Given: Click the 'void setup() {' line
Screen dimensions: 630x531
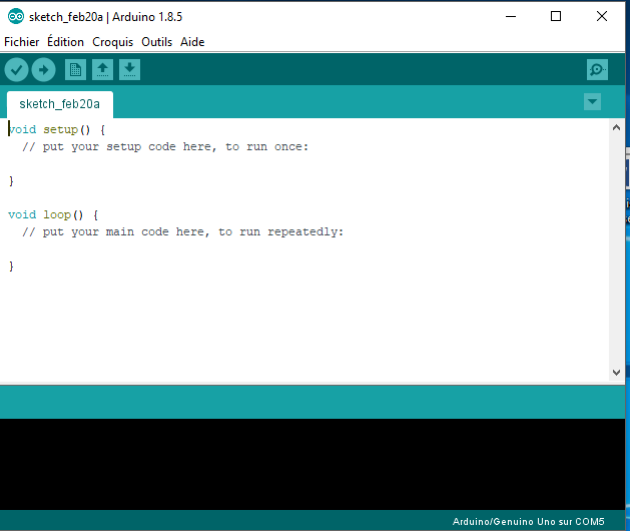Looking at the screenshot, I should point(57,130).
